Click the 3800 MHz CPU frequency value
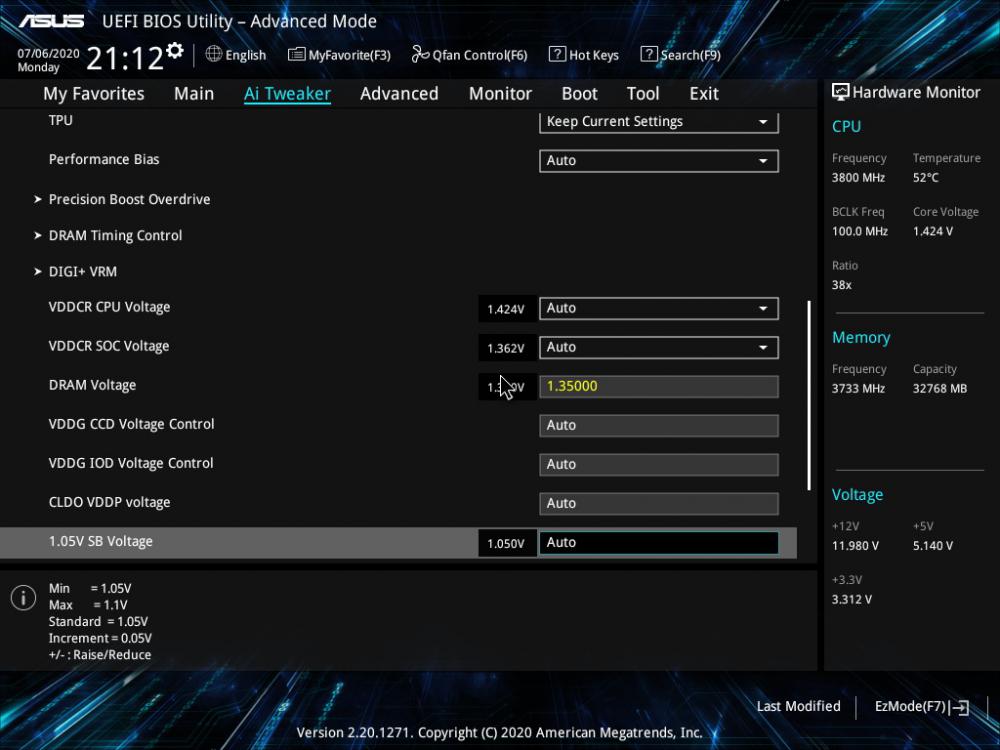 click(858, 178)
